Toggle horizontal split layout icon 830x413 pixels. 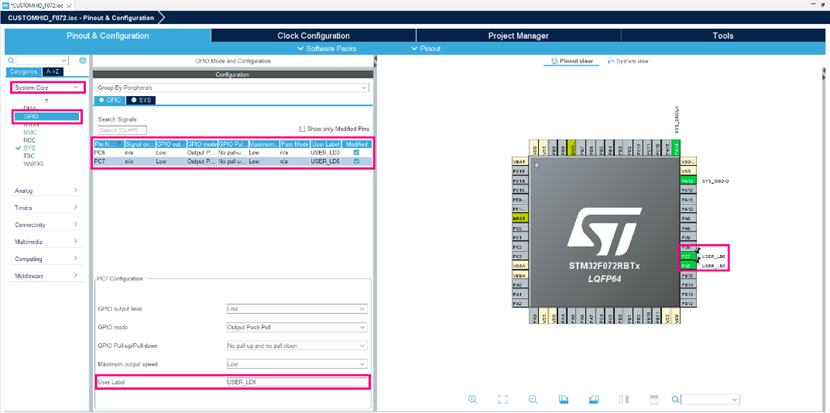[653, 399]
